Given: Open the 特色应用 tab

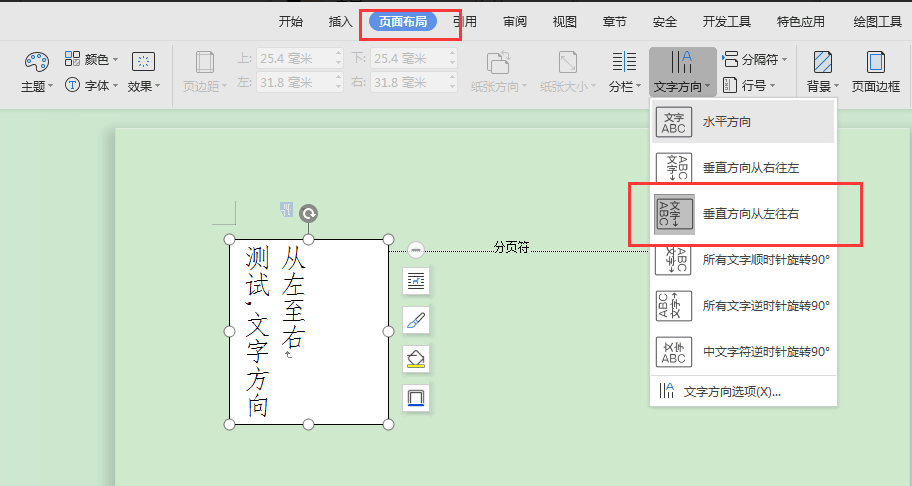Looking at the screenshot, I should [800, 22].
